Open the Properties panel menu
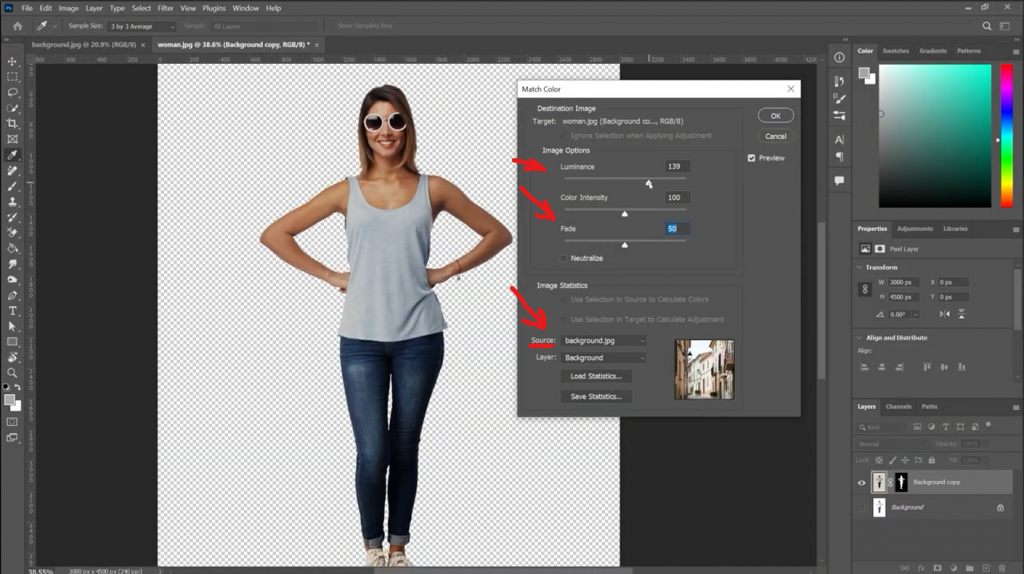The width and height of the screenshot is (1024, 574). tap(1016, 230)
